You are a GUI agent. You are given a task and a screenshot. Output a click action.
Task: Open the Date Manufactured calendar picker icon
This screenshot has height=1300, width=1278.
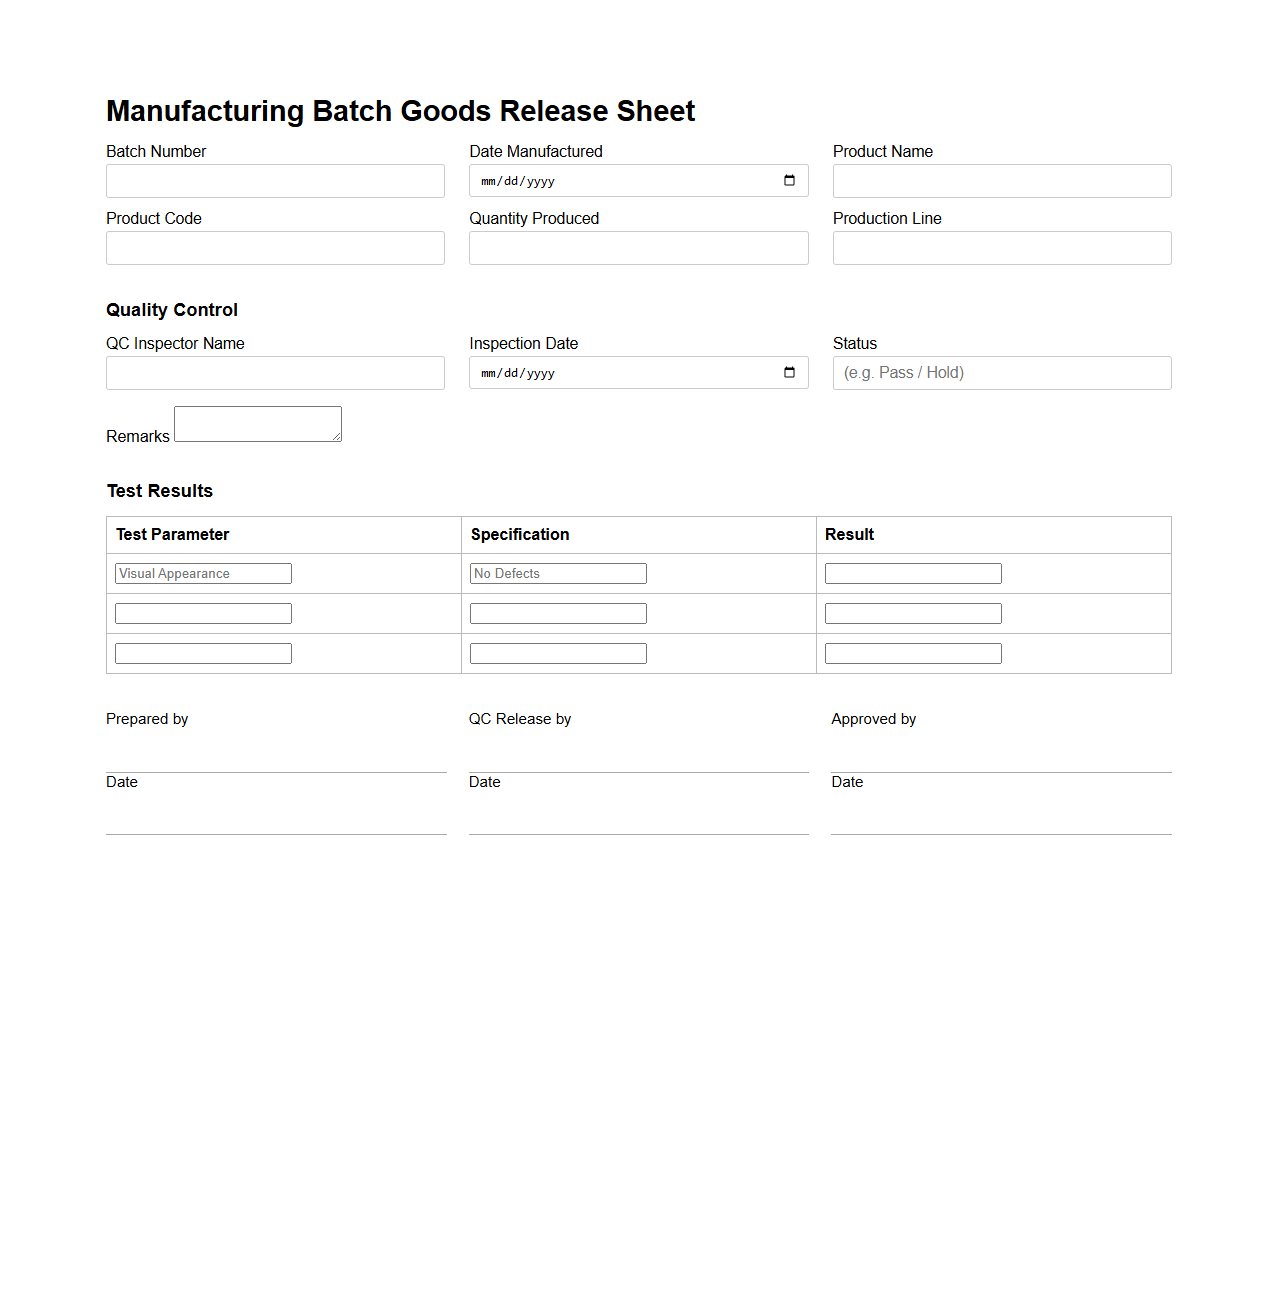click(788, 180)
